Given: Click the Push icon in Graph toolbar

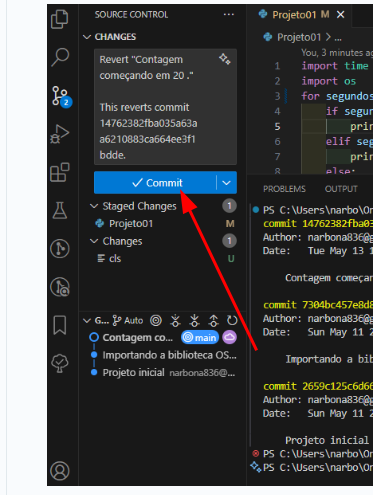Looking at the screenshot, I should pos(213,321).
